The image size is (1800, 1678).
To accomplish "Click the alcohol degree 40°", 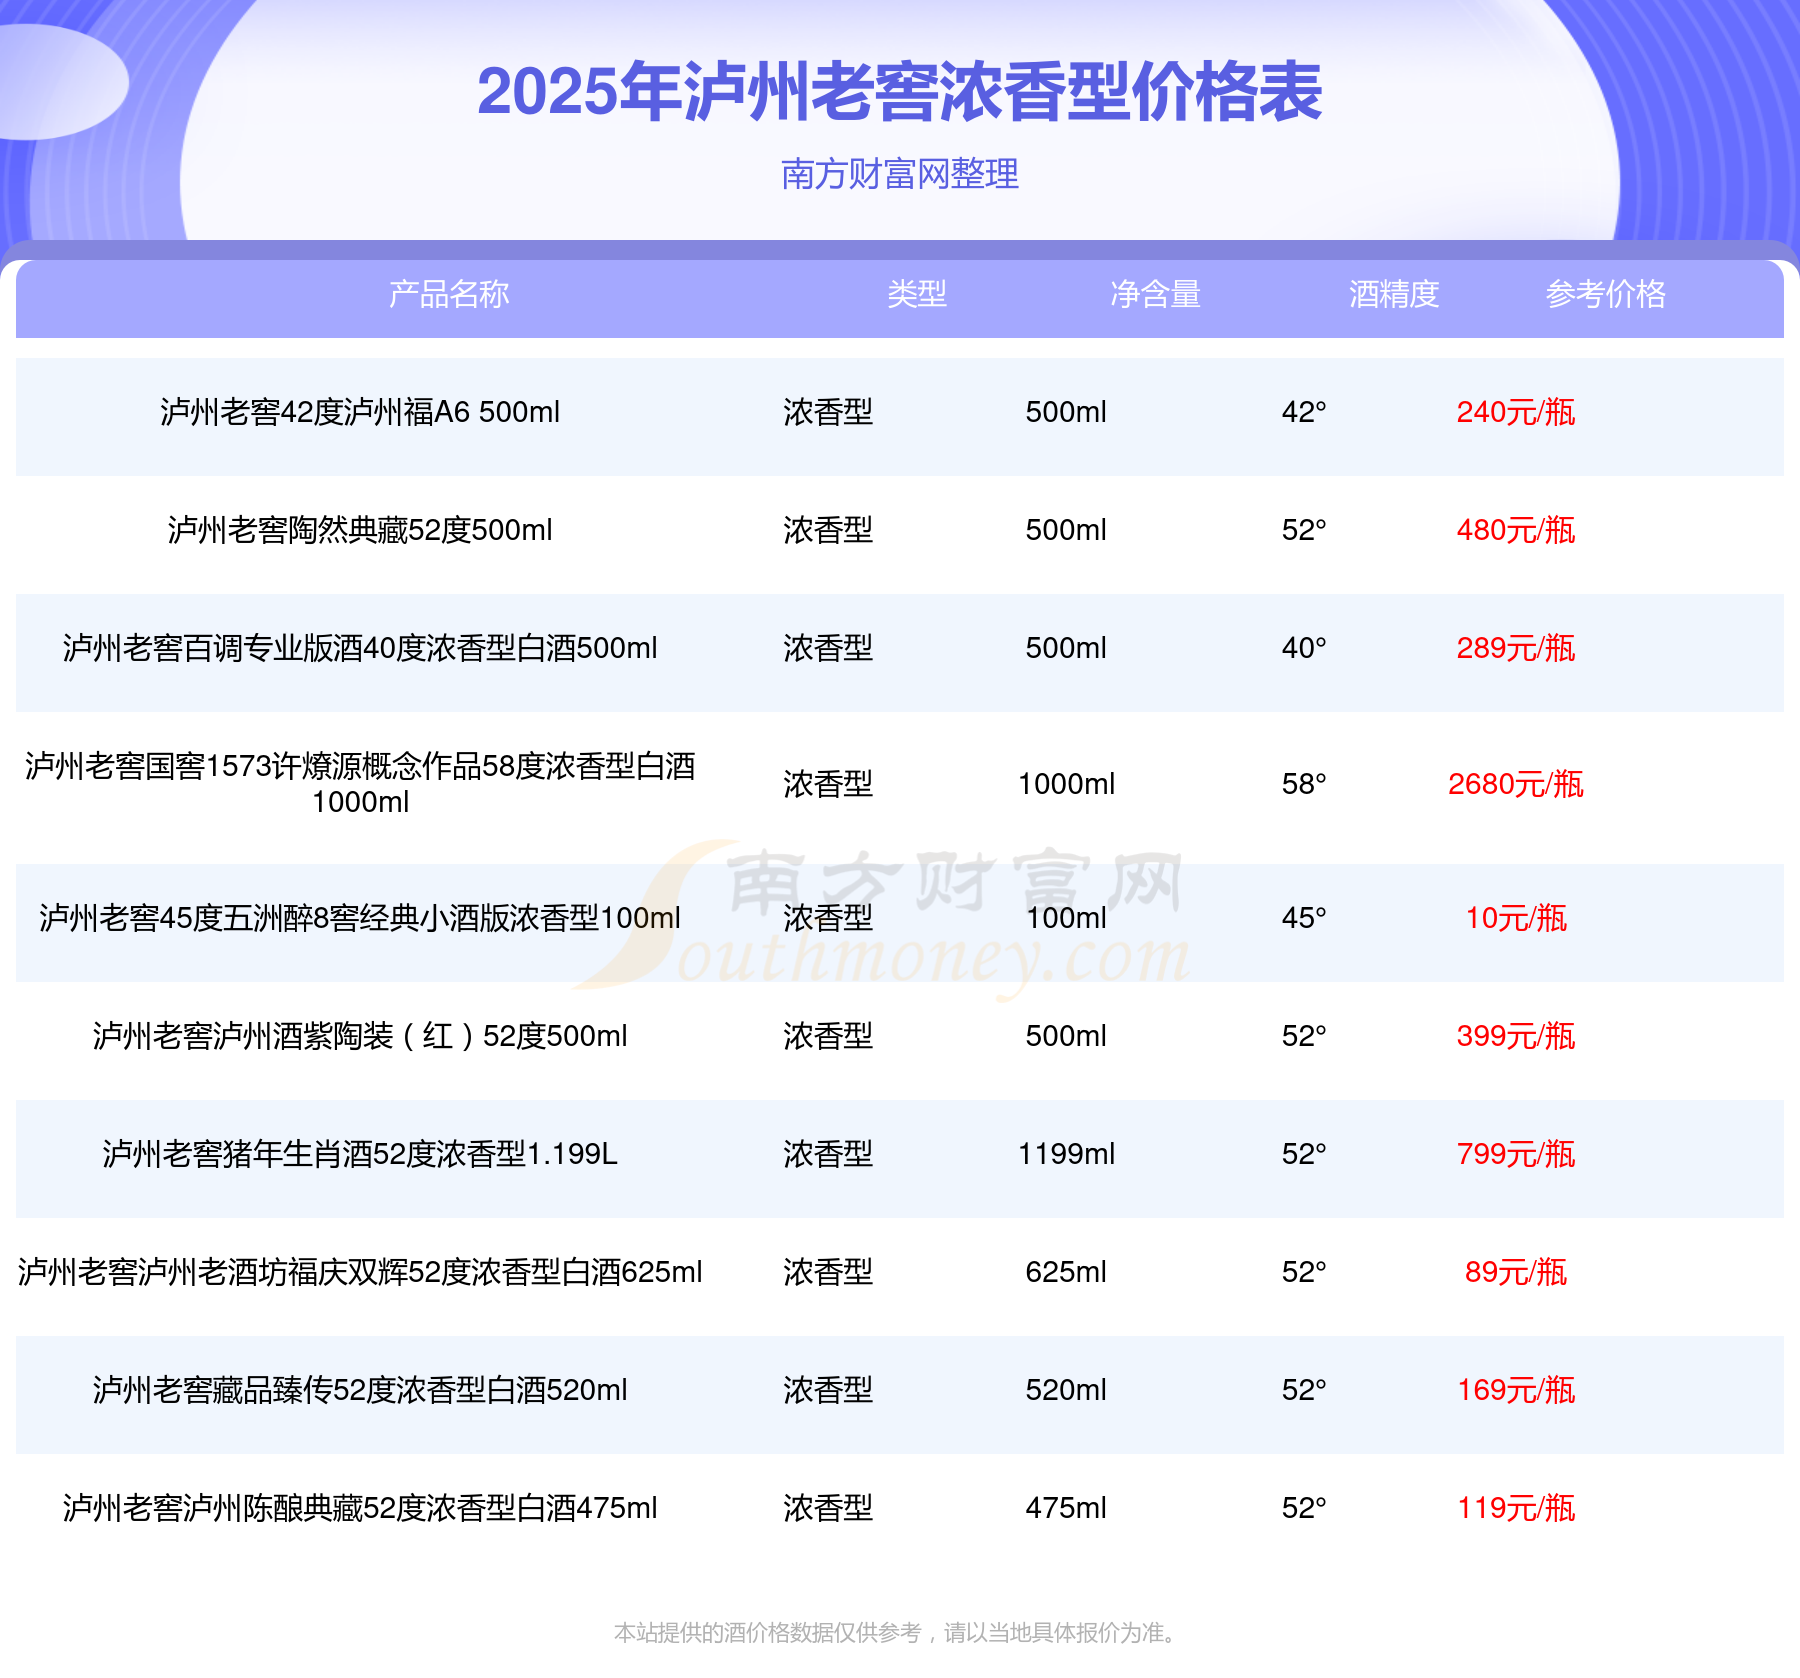I will pos(1304,648).
